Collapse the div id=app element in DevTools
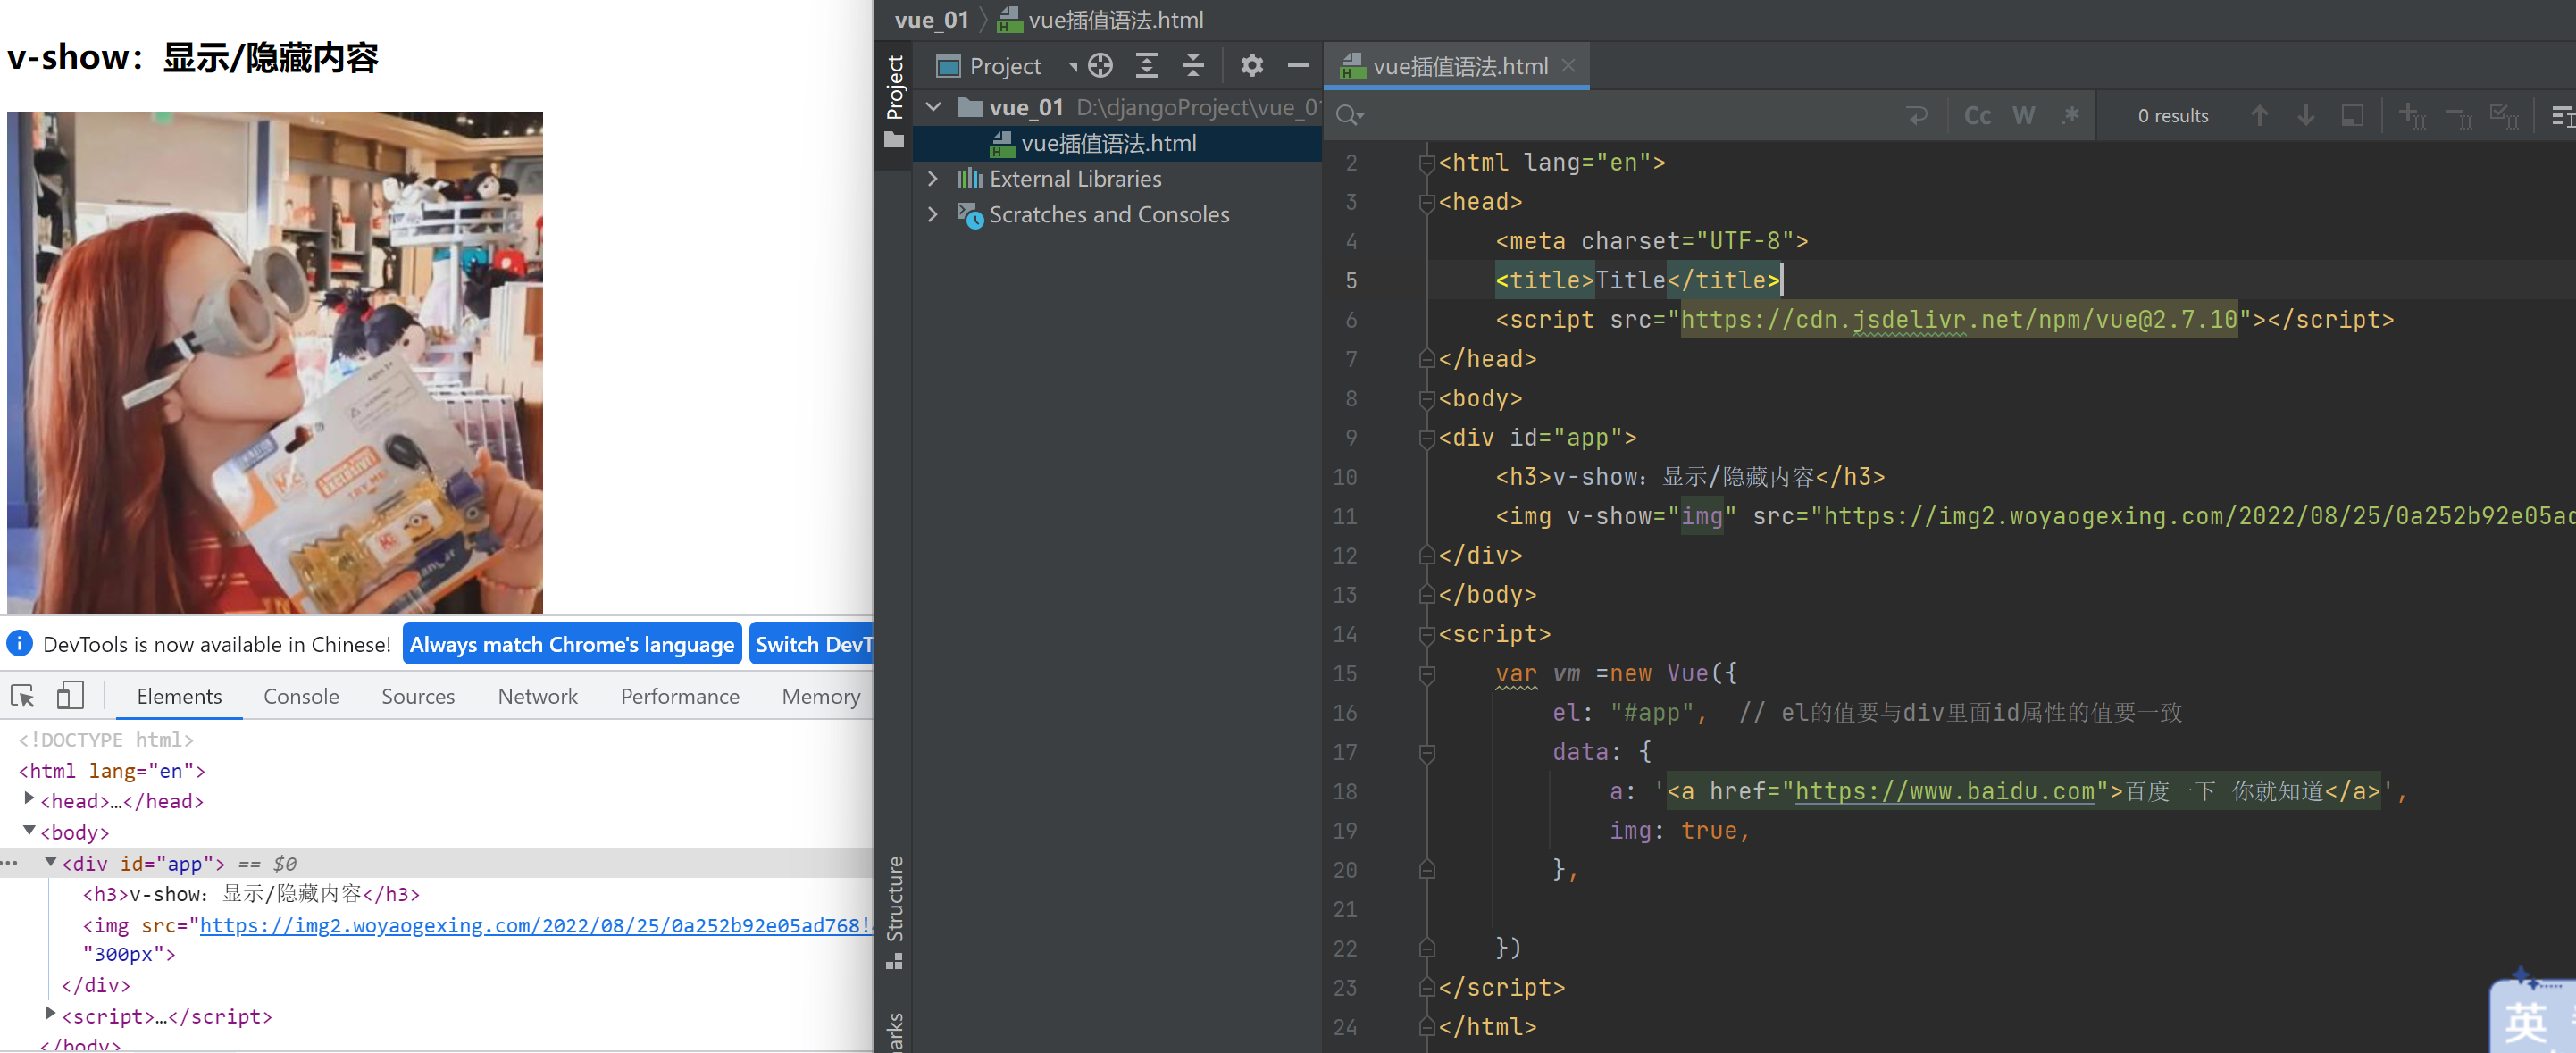Viewport: 2576px width, 1053px height. (50, 861)
